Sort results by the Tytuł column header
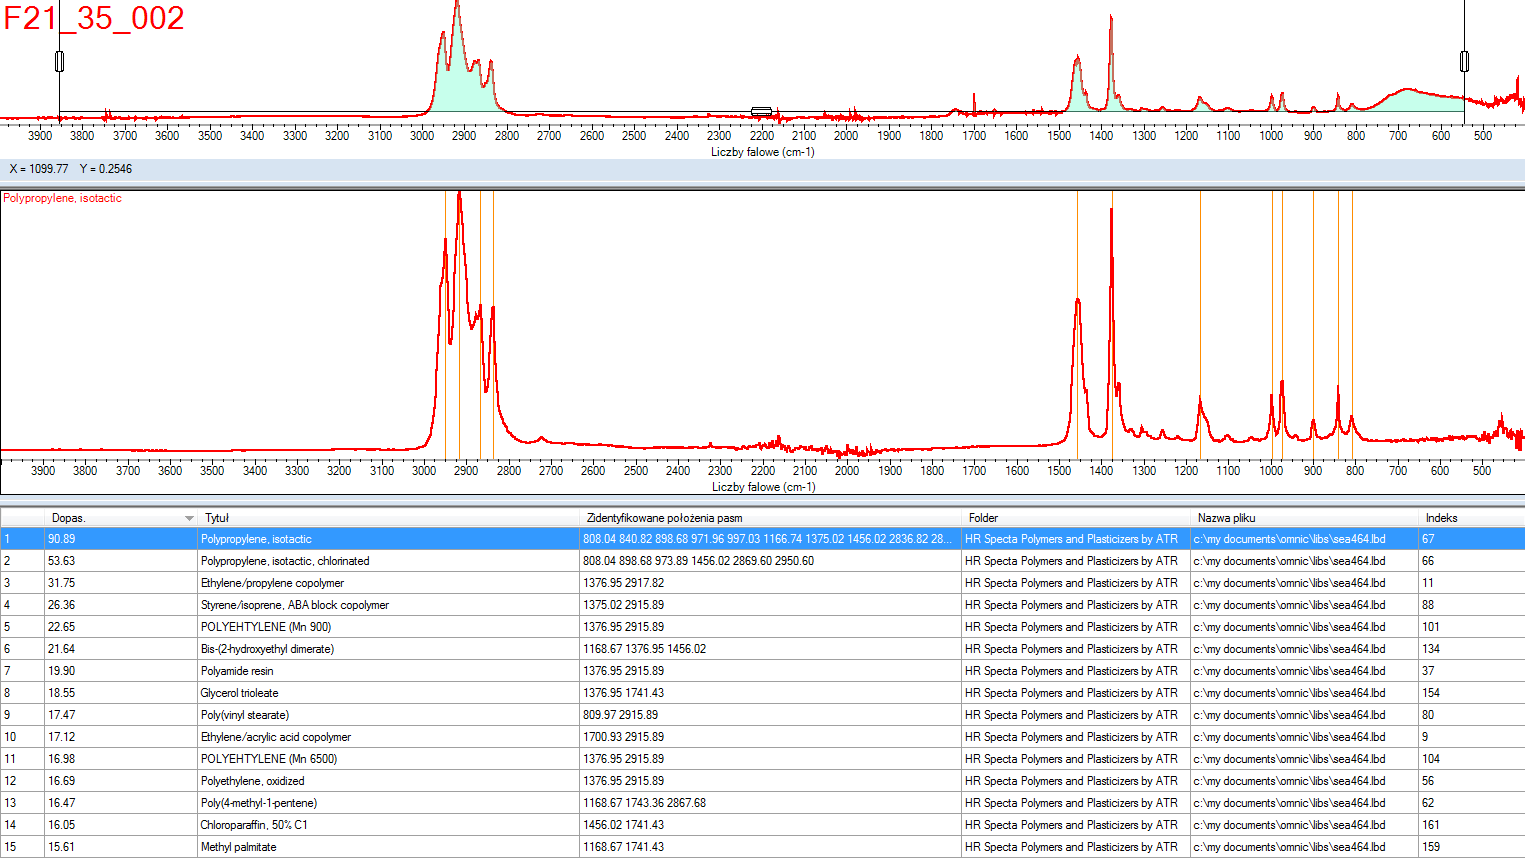Screen dimensions: 1525x858 (x=217, y=518)
